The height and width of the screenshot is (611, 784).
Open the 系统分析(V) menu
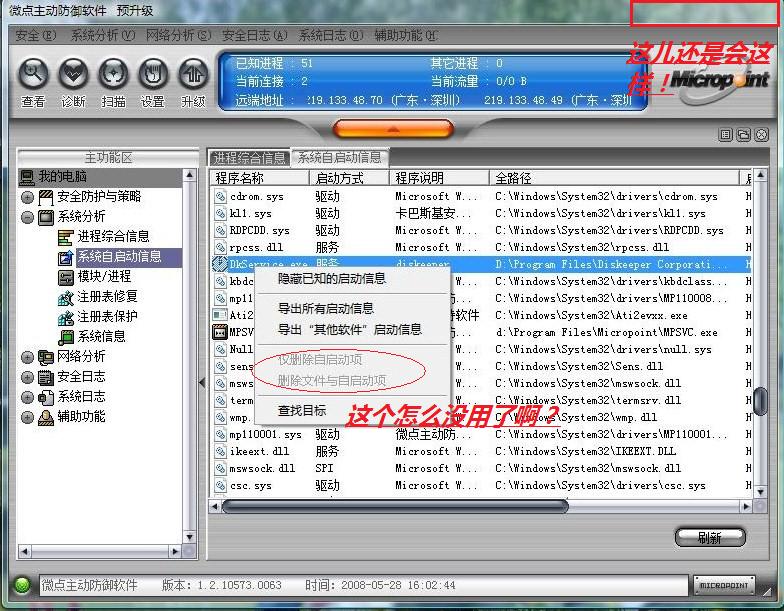pos(102,36)
